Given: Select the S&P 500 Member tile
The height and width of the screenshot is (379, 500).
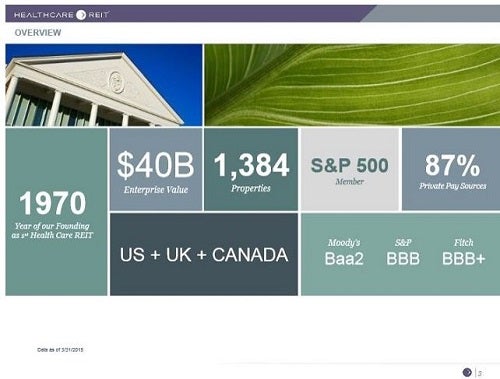Looking at the screenshot, I should [x=350, y=170].
